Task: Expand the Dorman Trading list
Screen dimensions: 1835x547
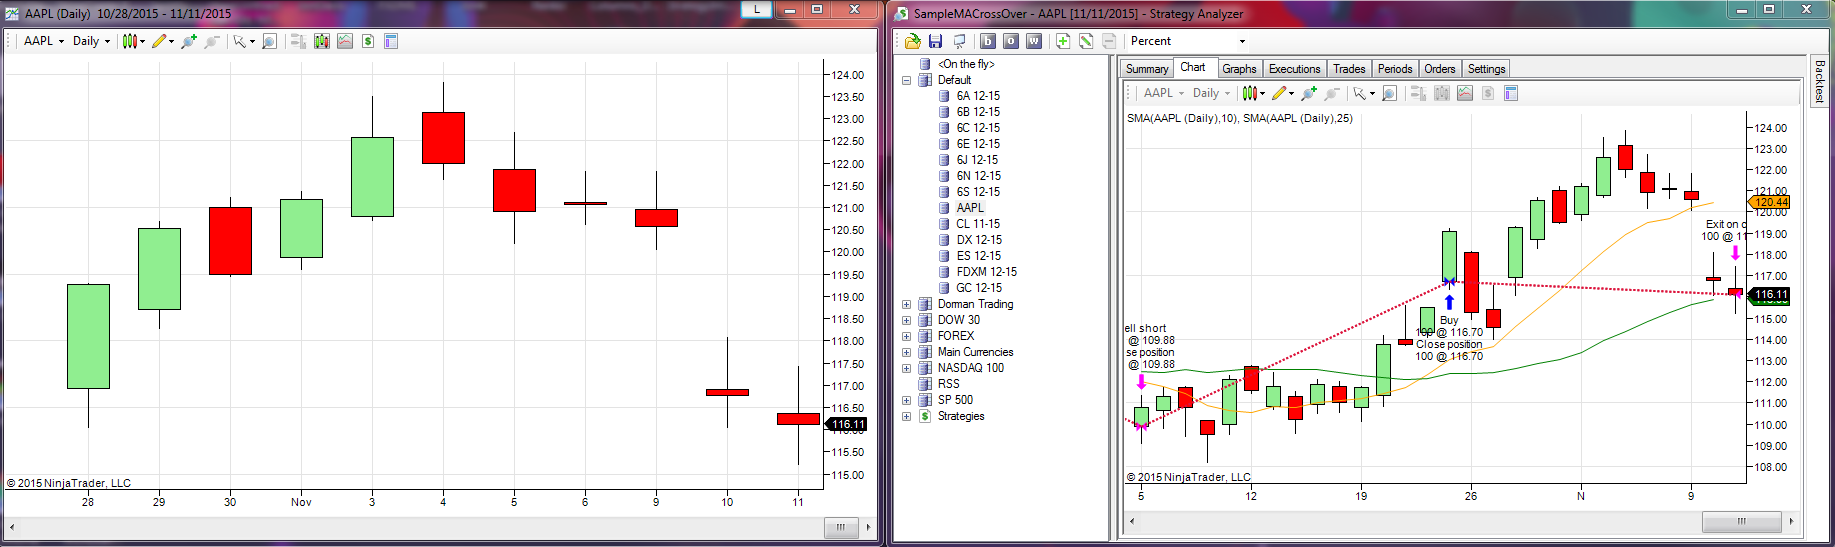Action: (x=907, y=304)
